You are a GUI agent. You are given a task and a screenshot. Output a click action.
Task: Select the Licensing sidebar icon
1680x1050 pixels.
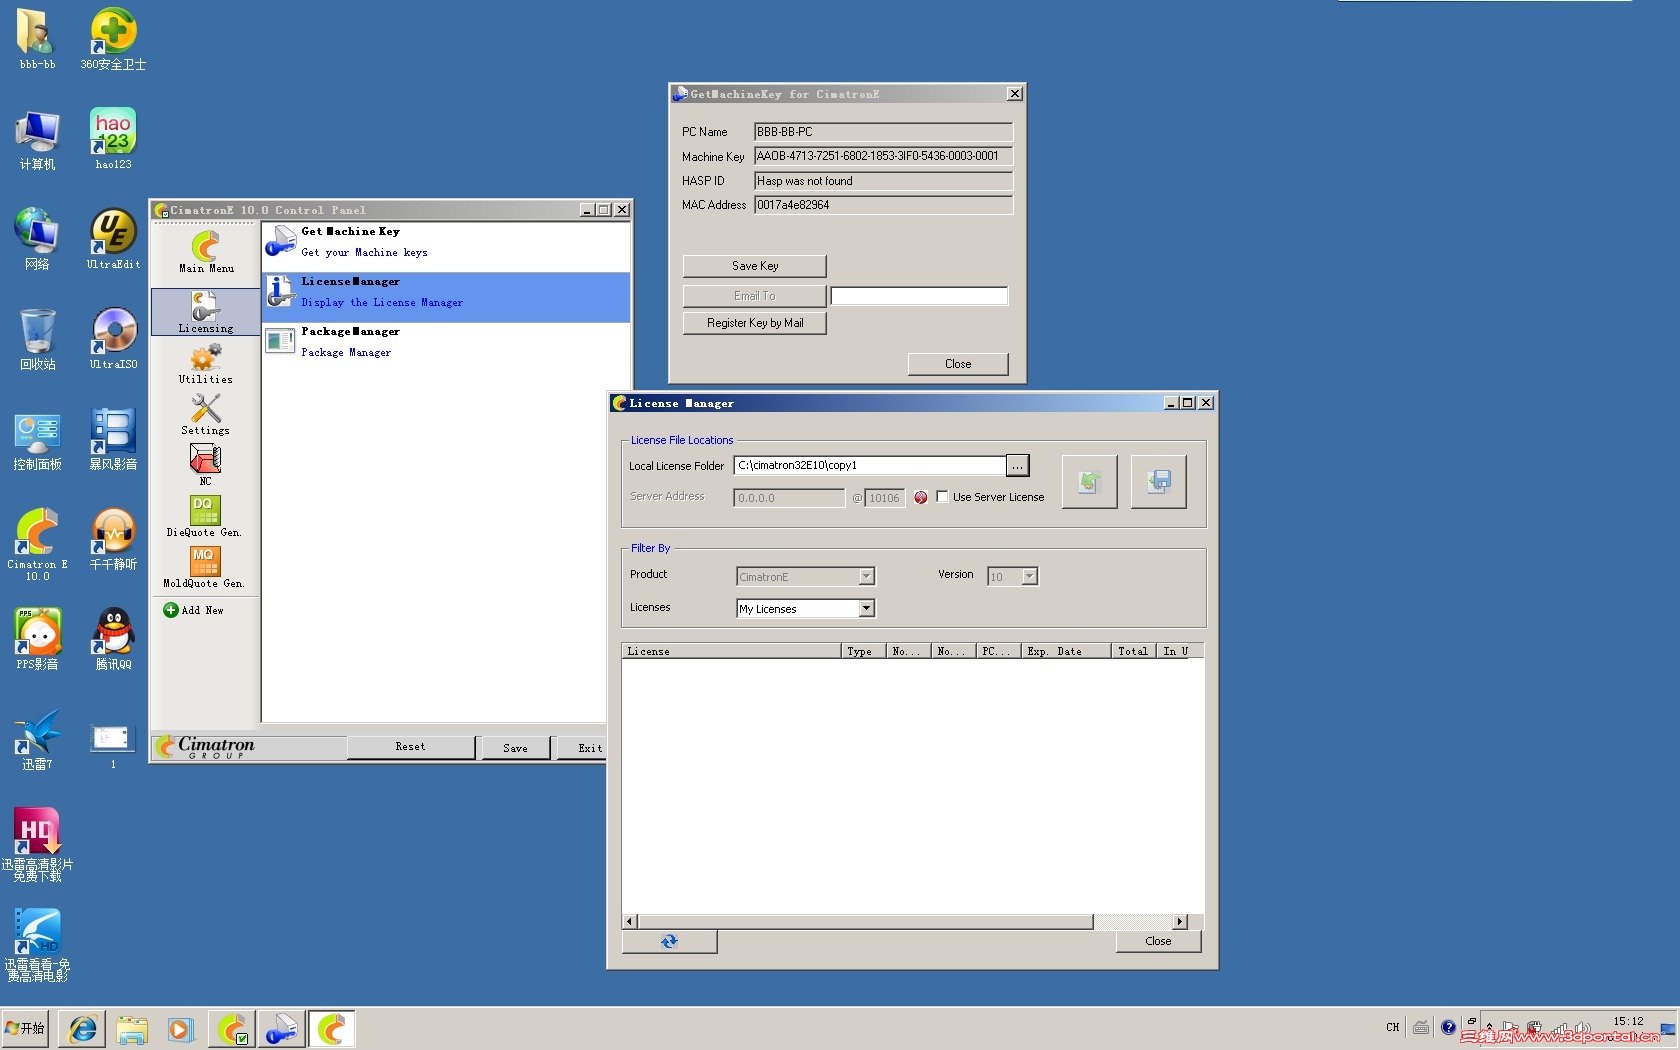(x=206, y=312)
